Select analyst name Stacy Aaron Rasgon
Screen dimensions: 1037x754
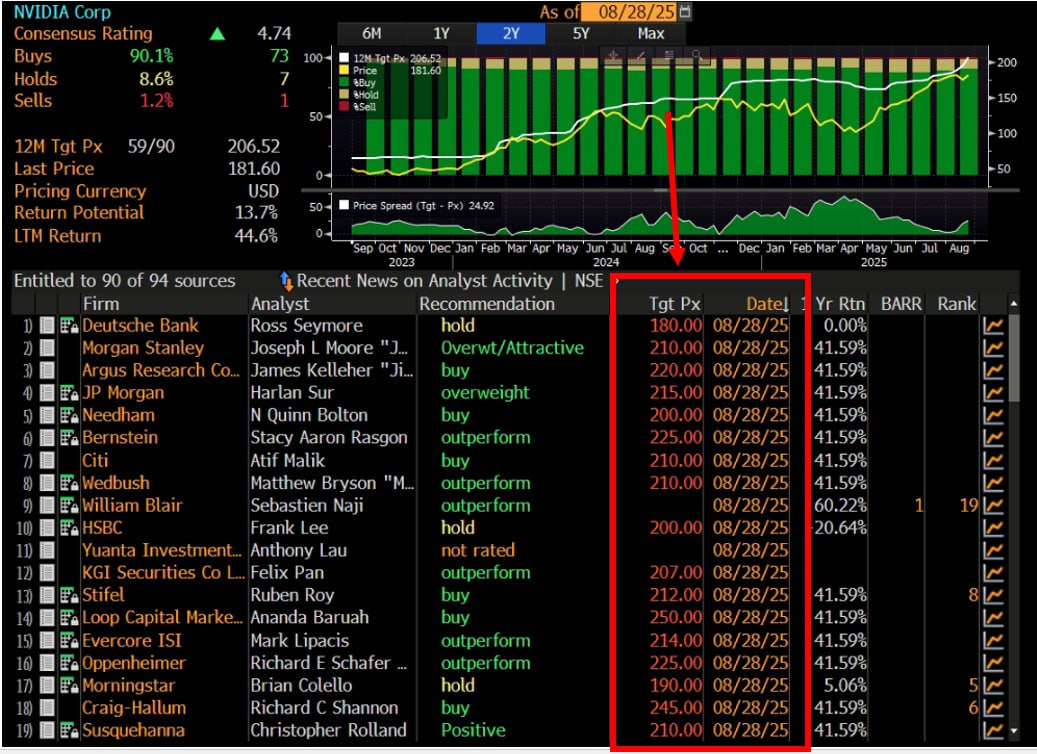(329, 438)
